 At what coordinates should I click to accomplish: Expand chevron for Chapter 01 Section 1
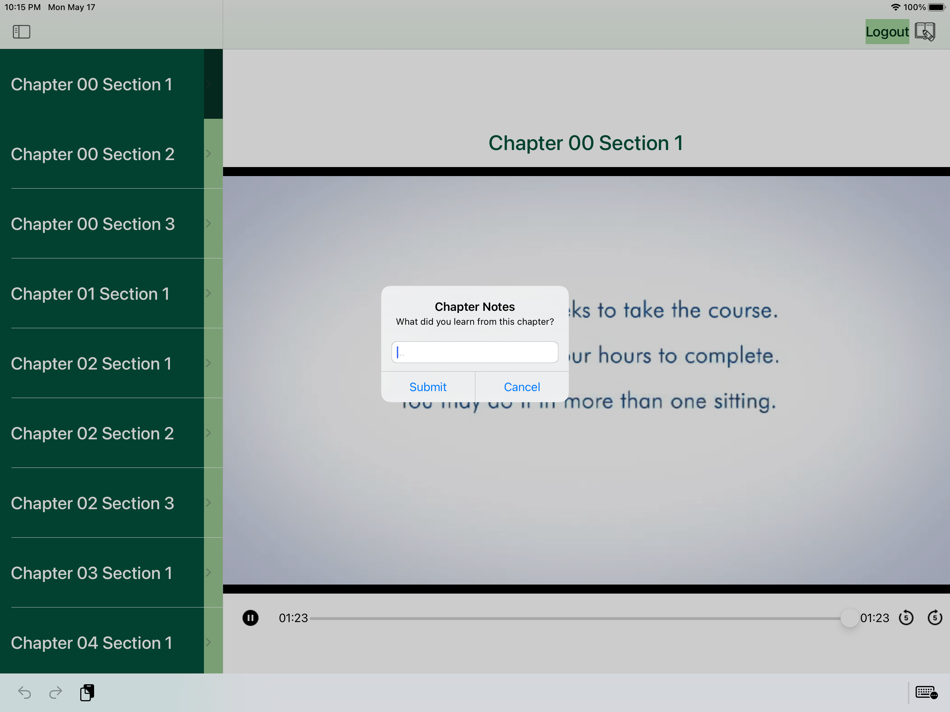point(208,293)
